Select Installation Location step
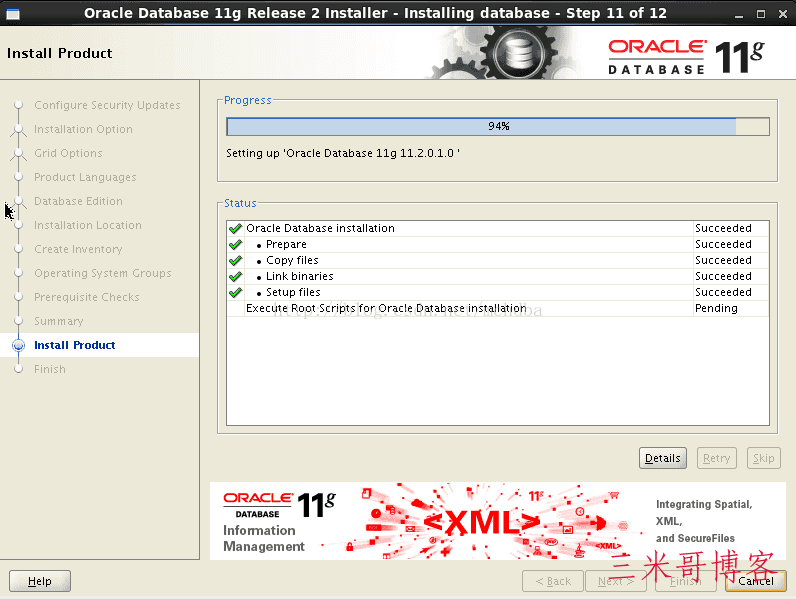Screen dimensions: 796x599 pos(88,225)
